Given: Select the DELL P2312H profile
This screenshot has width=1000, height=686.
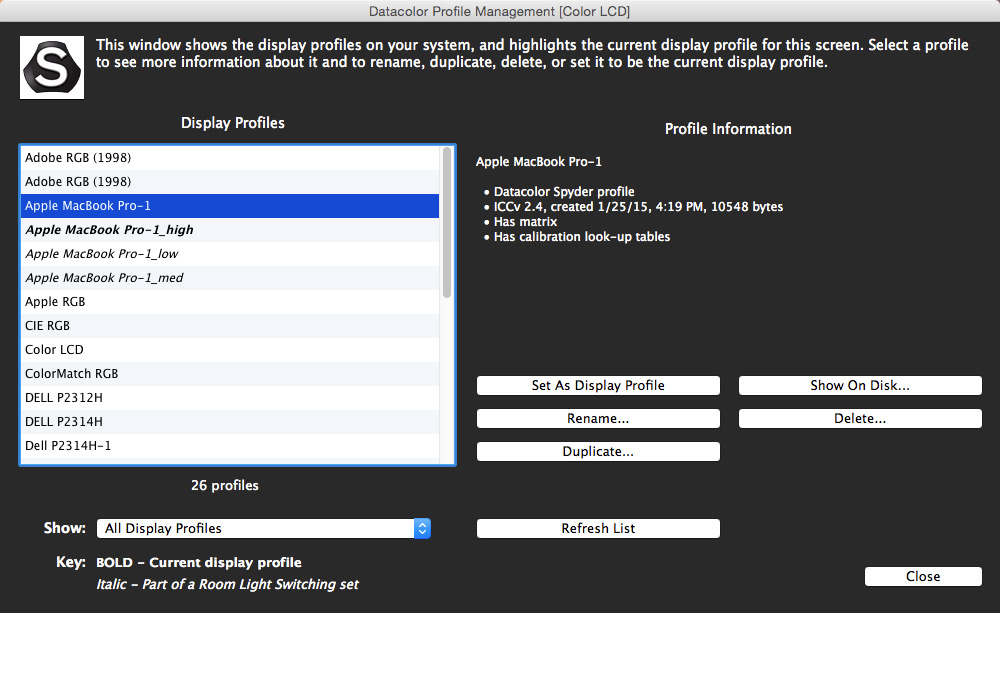Looking at the screenshot, I should point(230,398).
